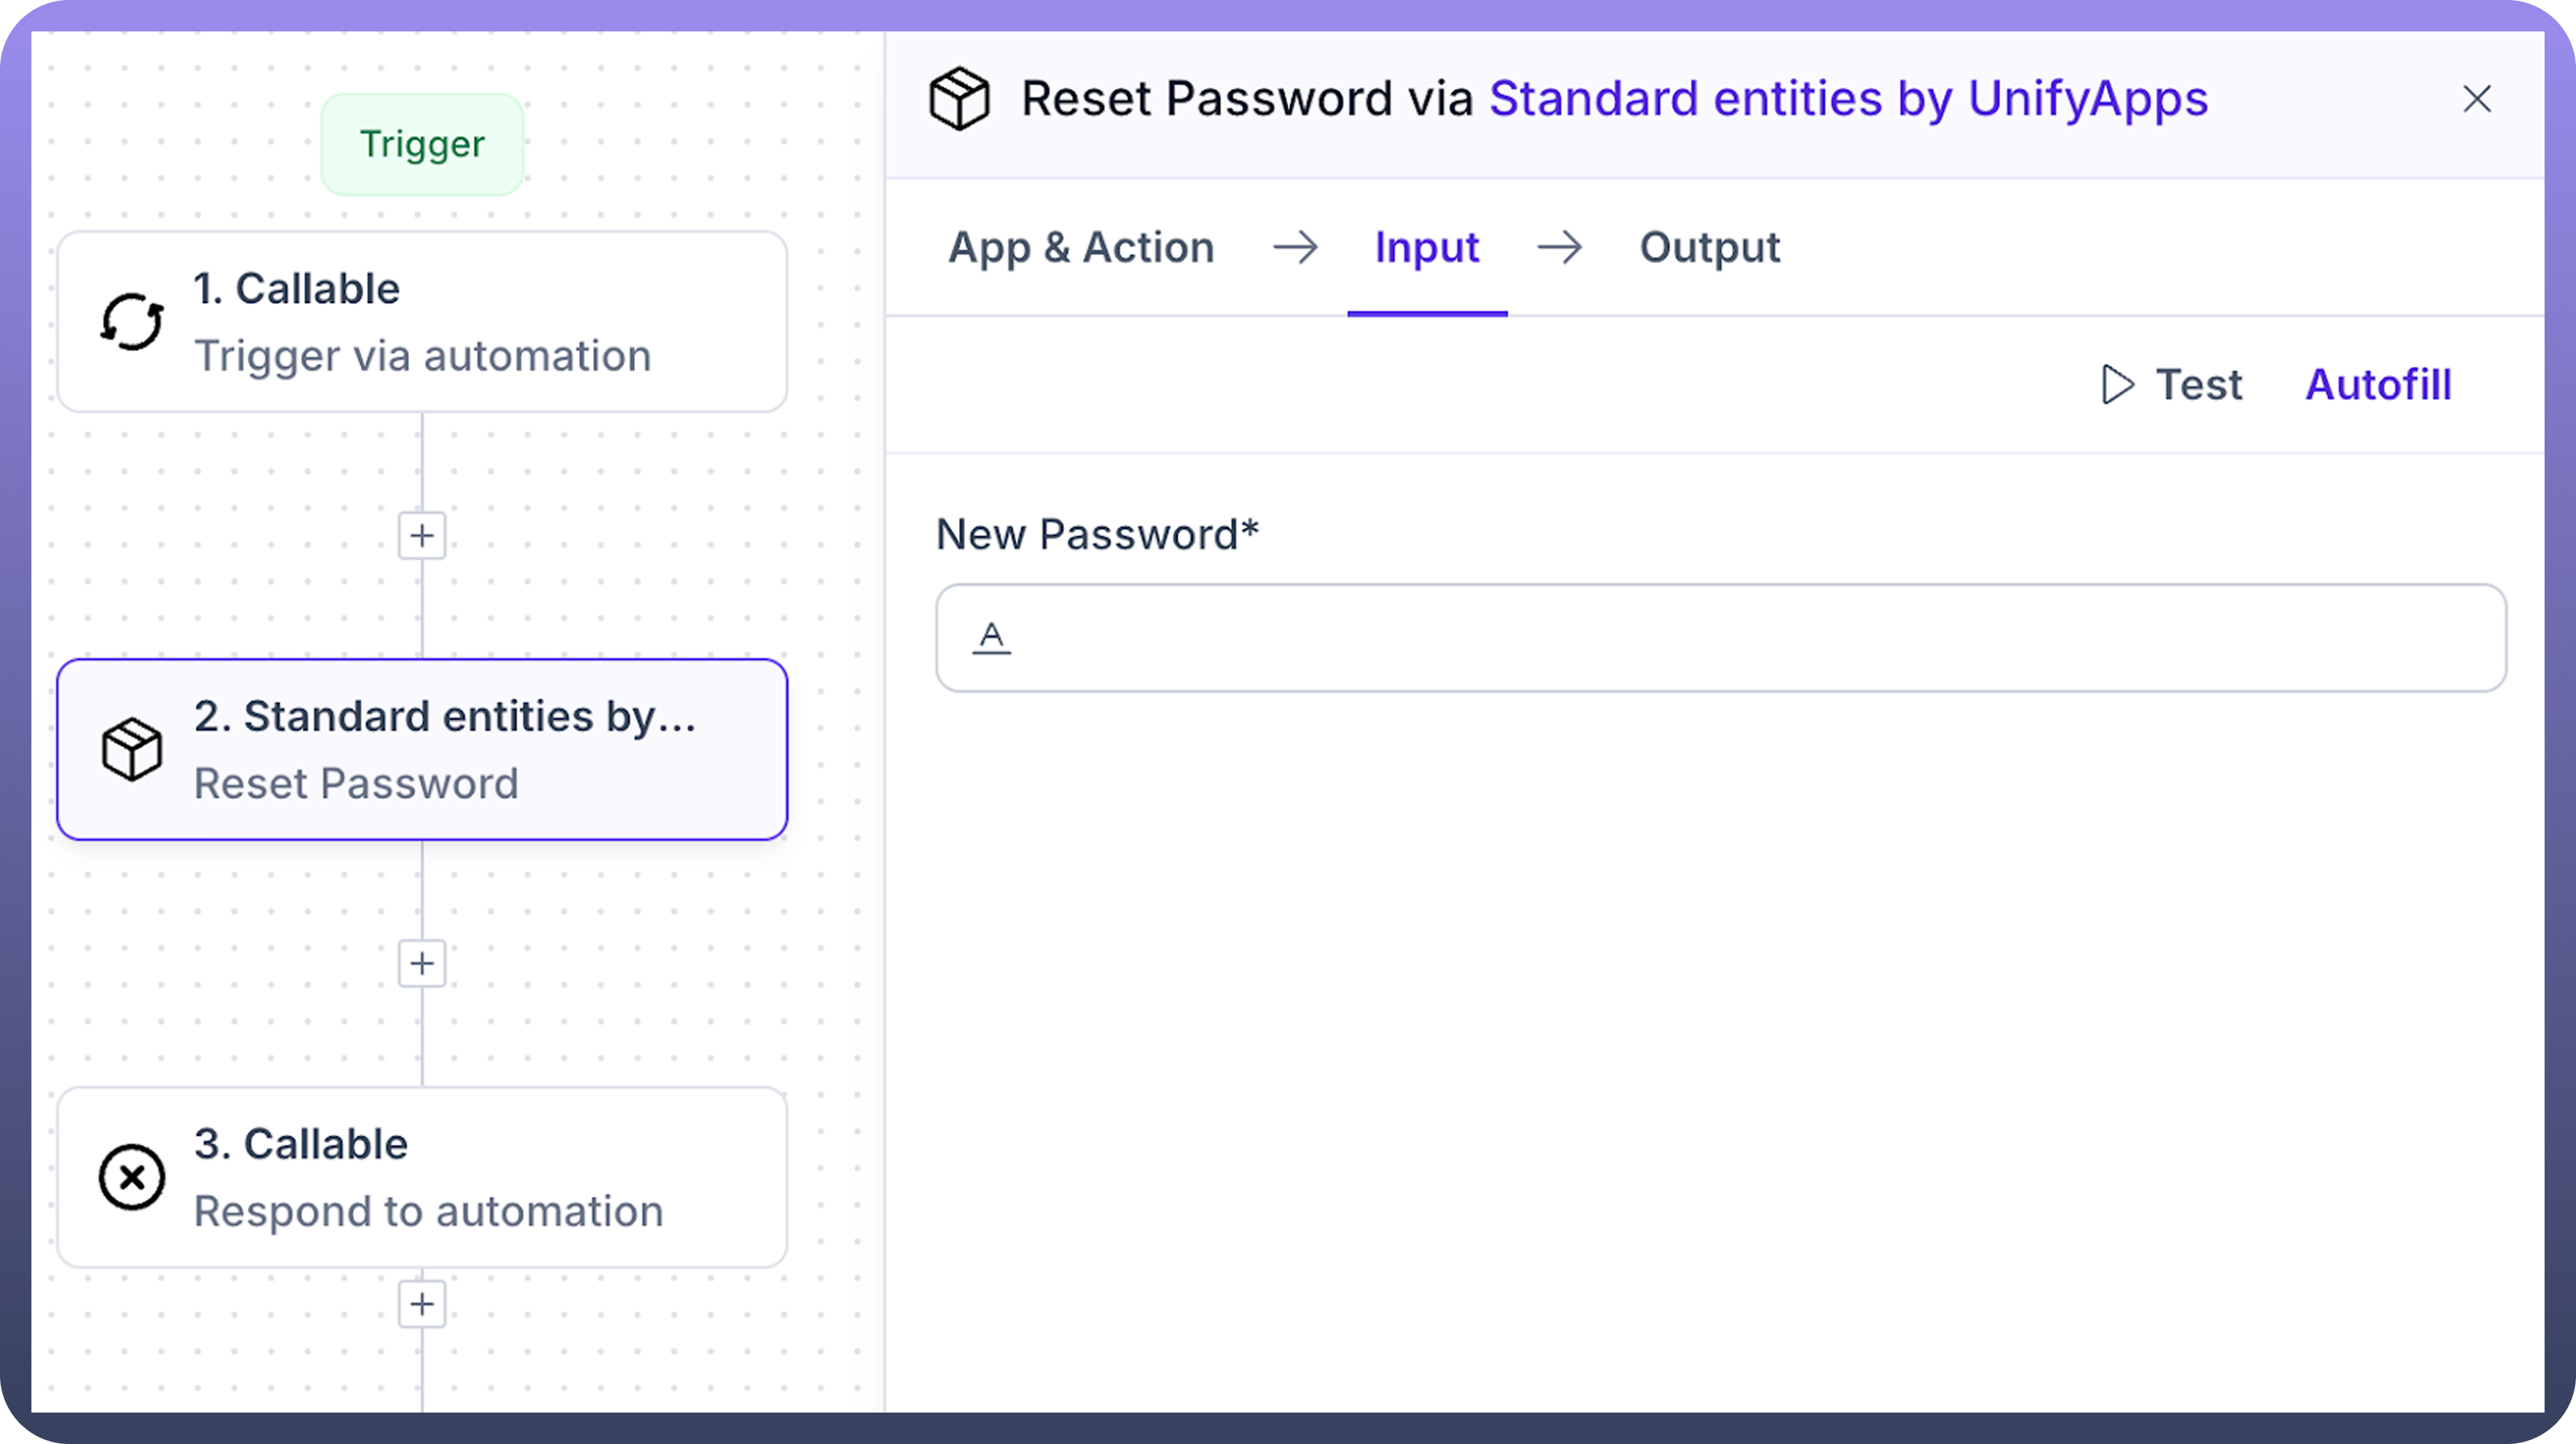Click the X-circle icon on Respond to automation
The height and width of the screenshot is (1444, 2576).
tap(131, 1177)
